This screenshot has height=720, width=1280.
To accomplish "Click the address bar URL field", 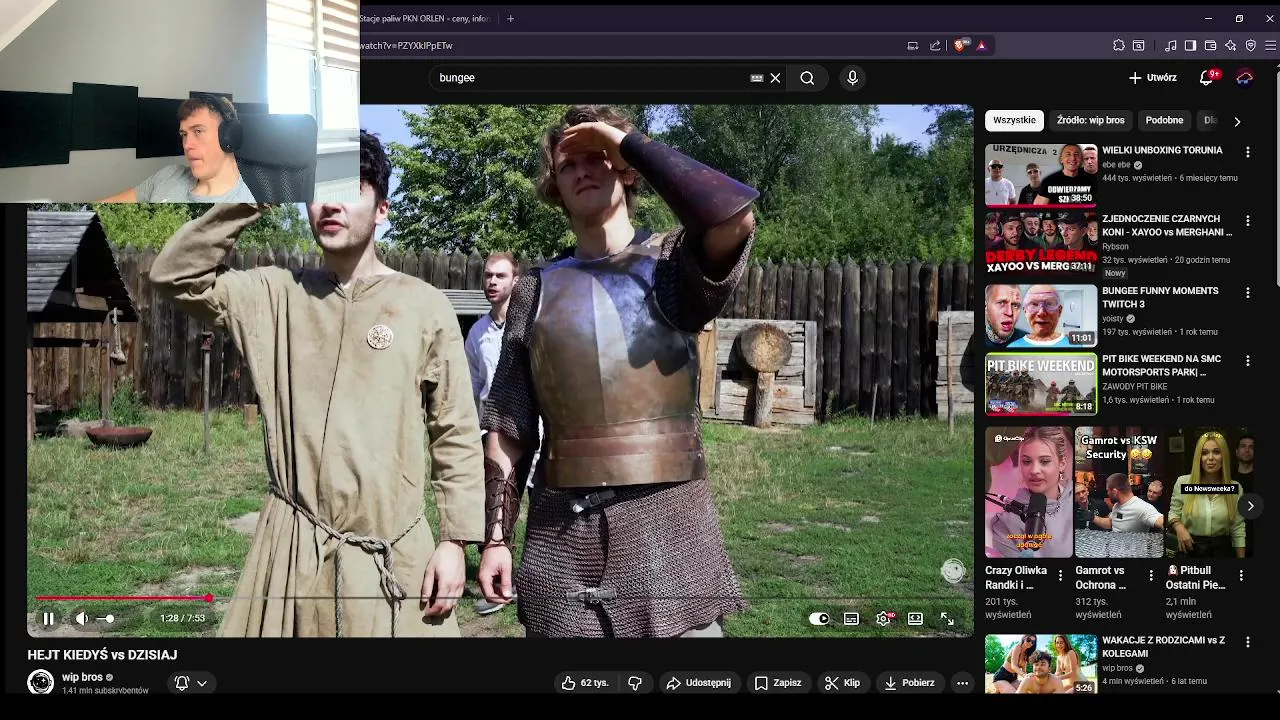I will pos(630,45).
